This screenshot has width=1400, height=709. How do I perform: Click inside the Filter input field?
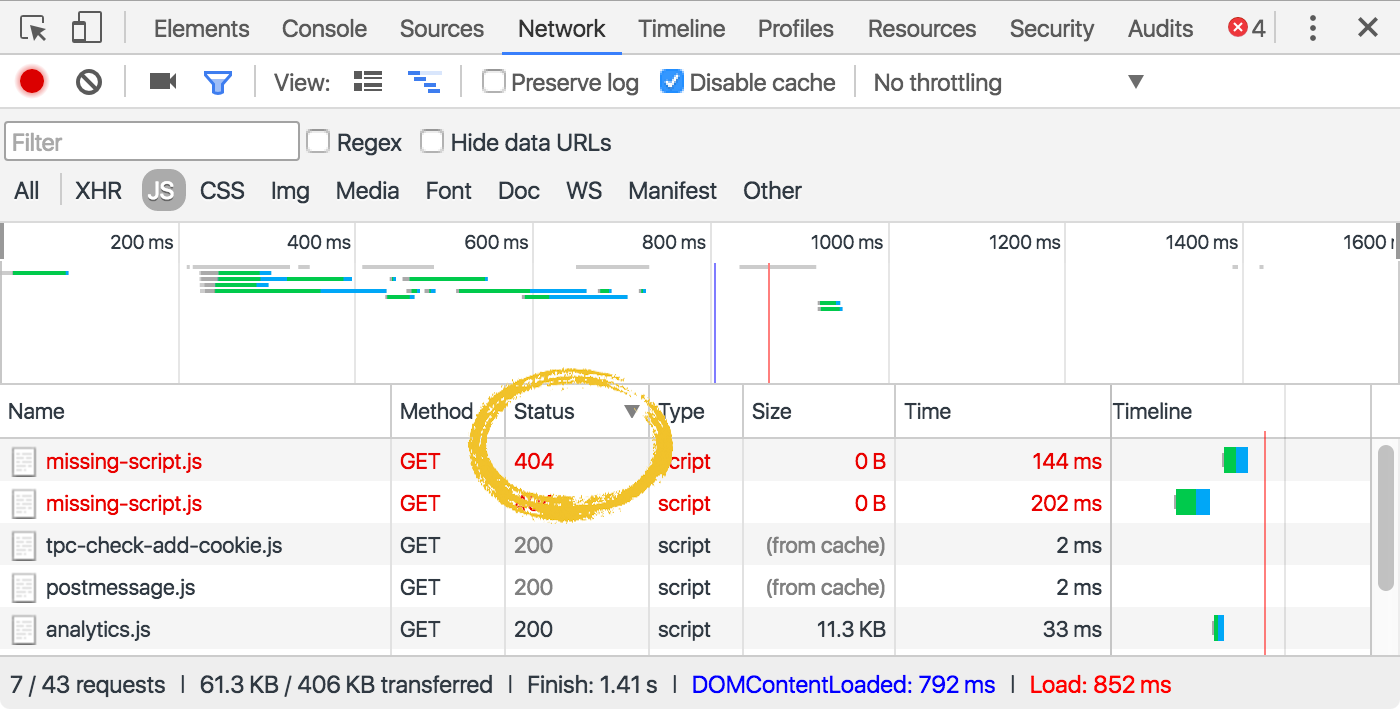click(150, 141)
